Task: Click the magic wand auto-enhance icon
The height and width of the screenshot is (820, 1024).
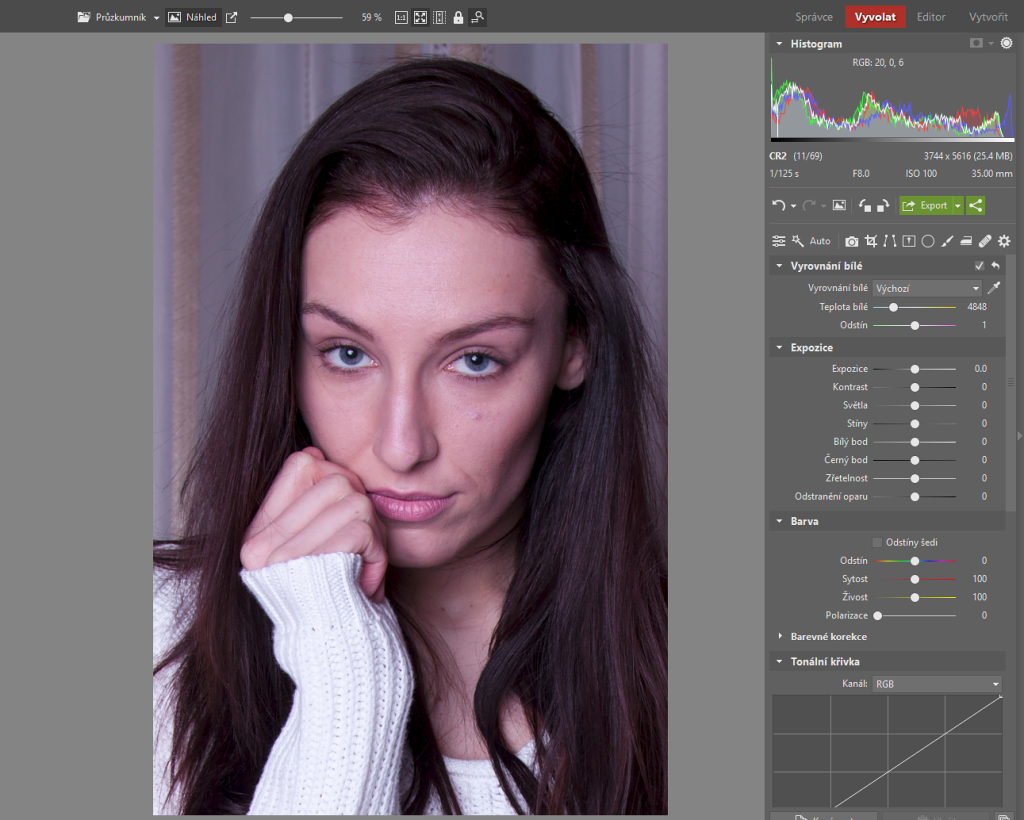Action: 798,241
